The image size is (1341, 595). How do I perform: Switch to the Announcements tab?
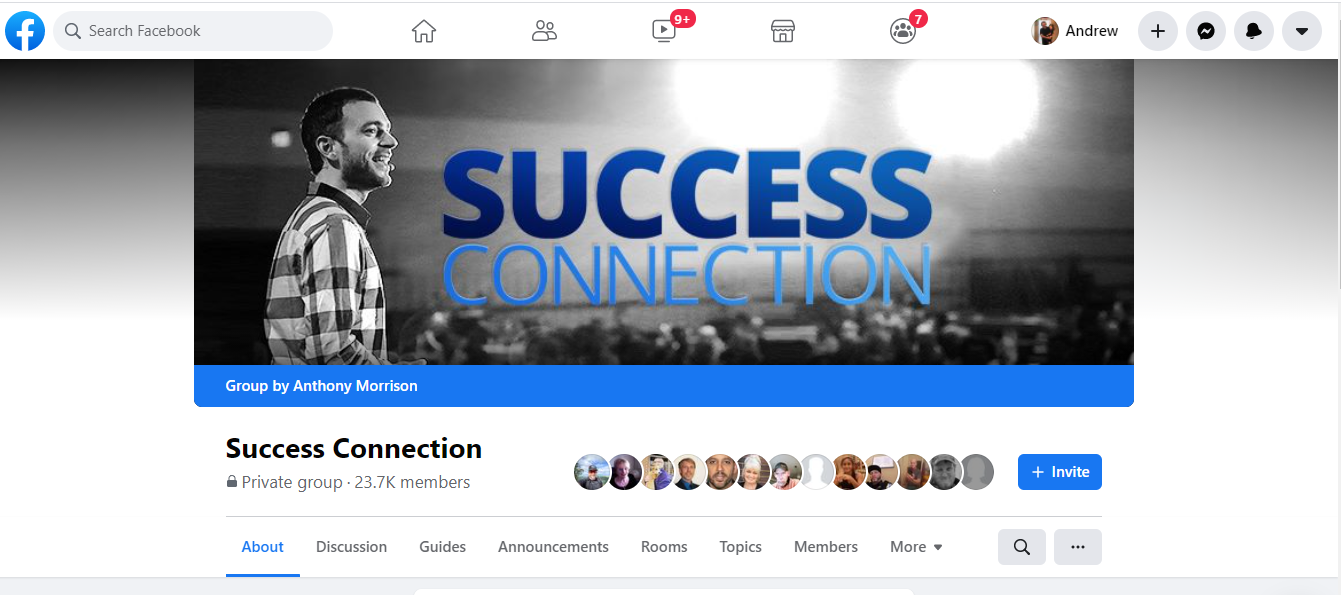553,547
